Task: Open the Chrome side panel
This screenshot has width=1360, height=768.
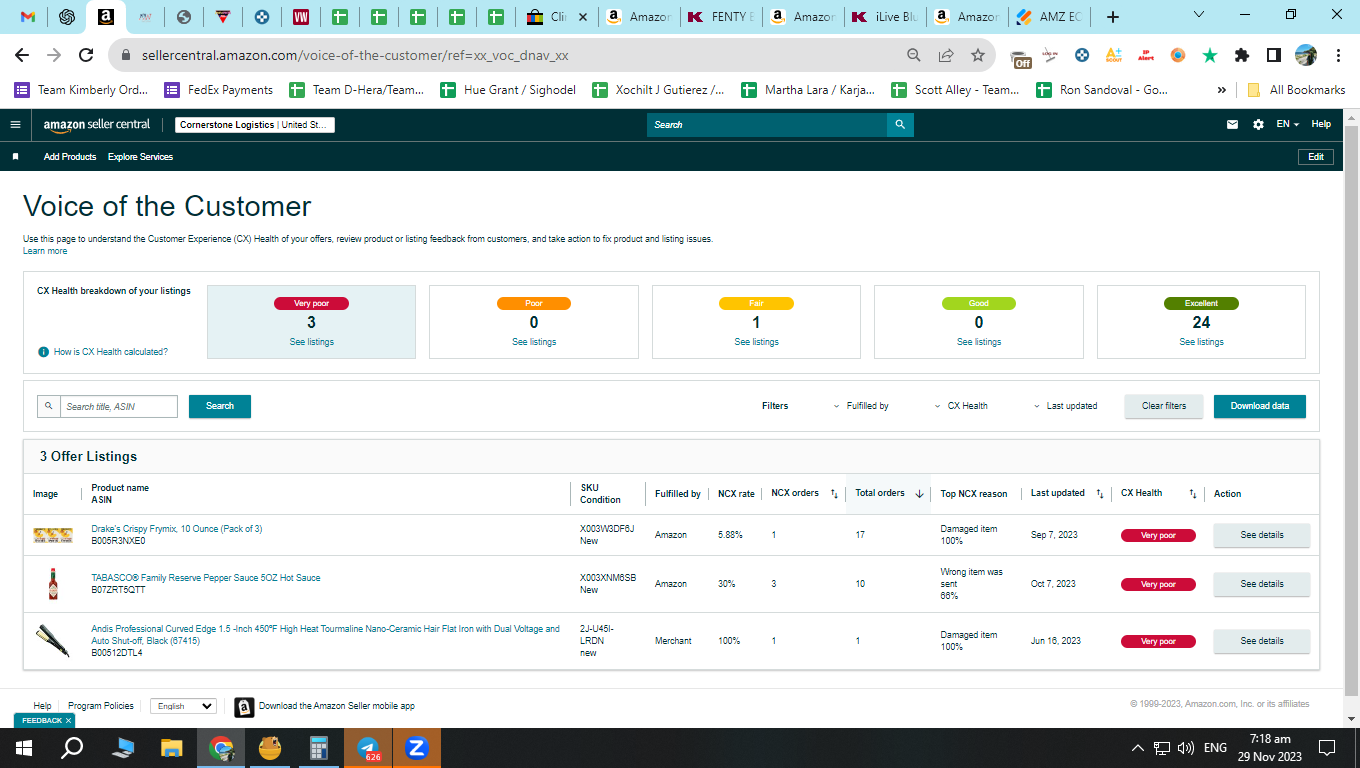Action: tap(1274, 55)
